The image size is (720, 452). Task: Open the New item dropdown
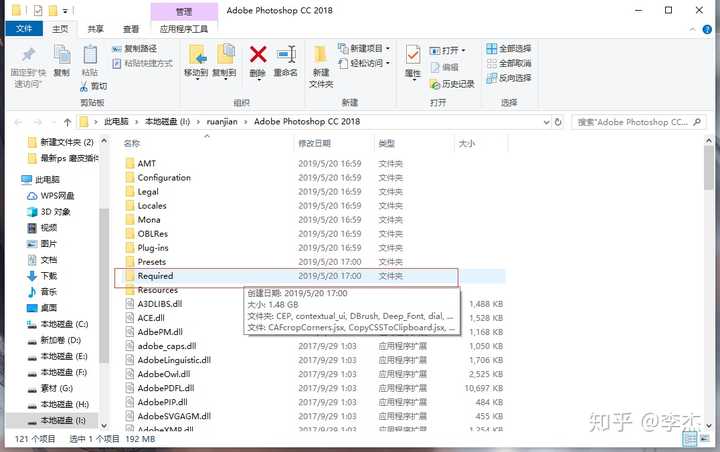pos(364,48)
